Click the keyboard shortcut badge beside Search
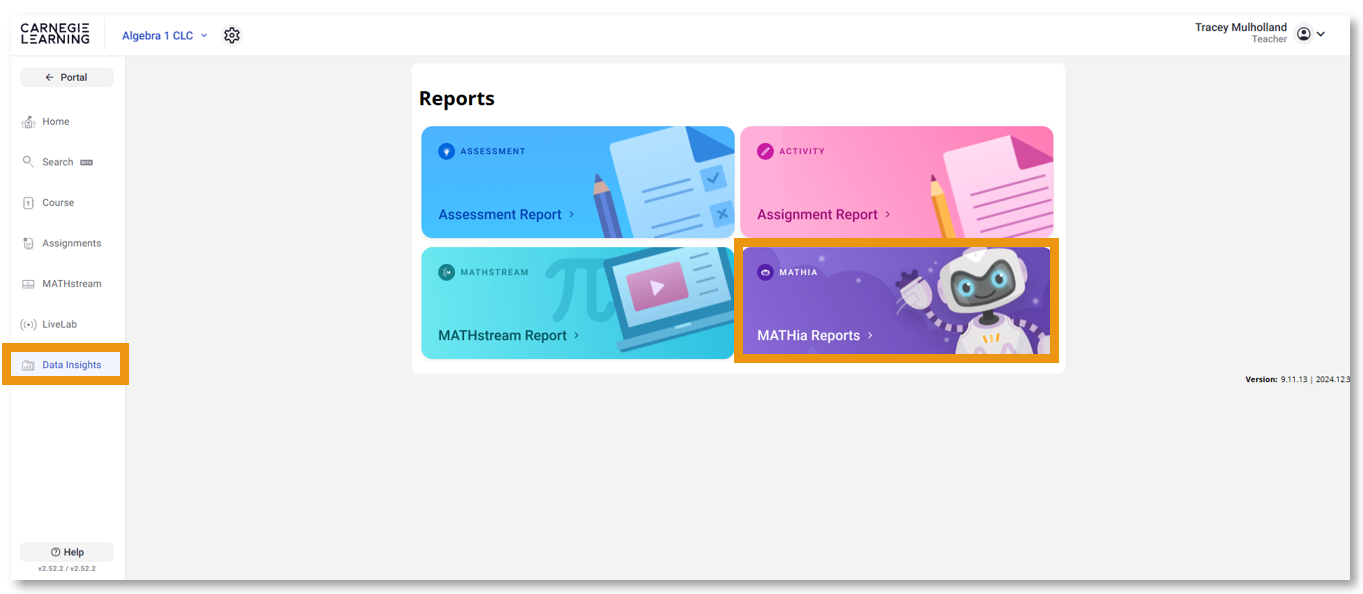This screenshot has height=594, width=1363. (86, 162)
